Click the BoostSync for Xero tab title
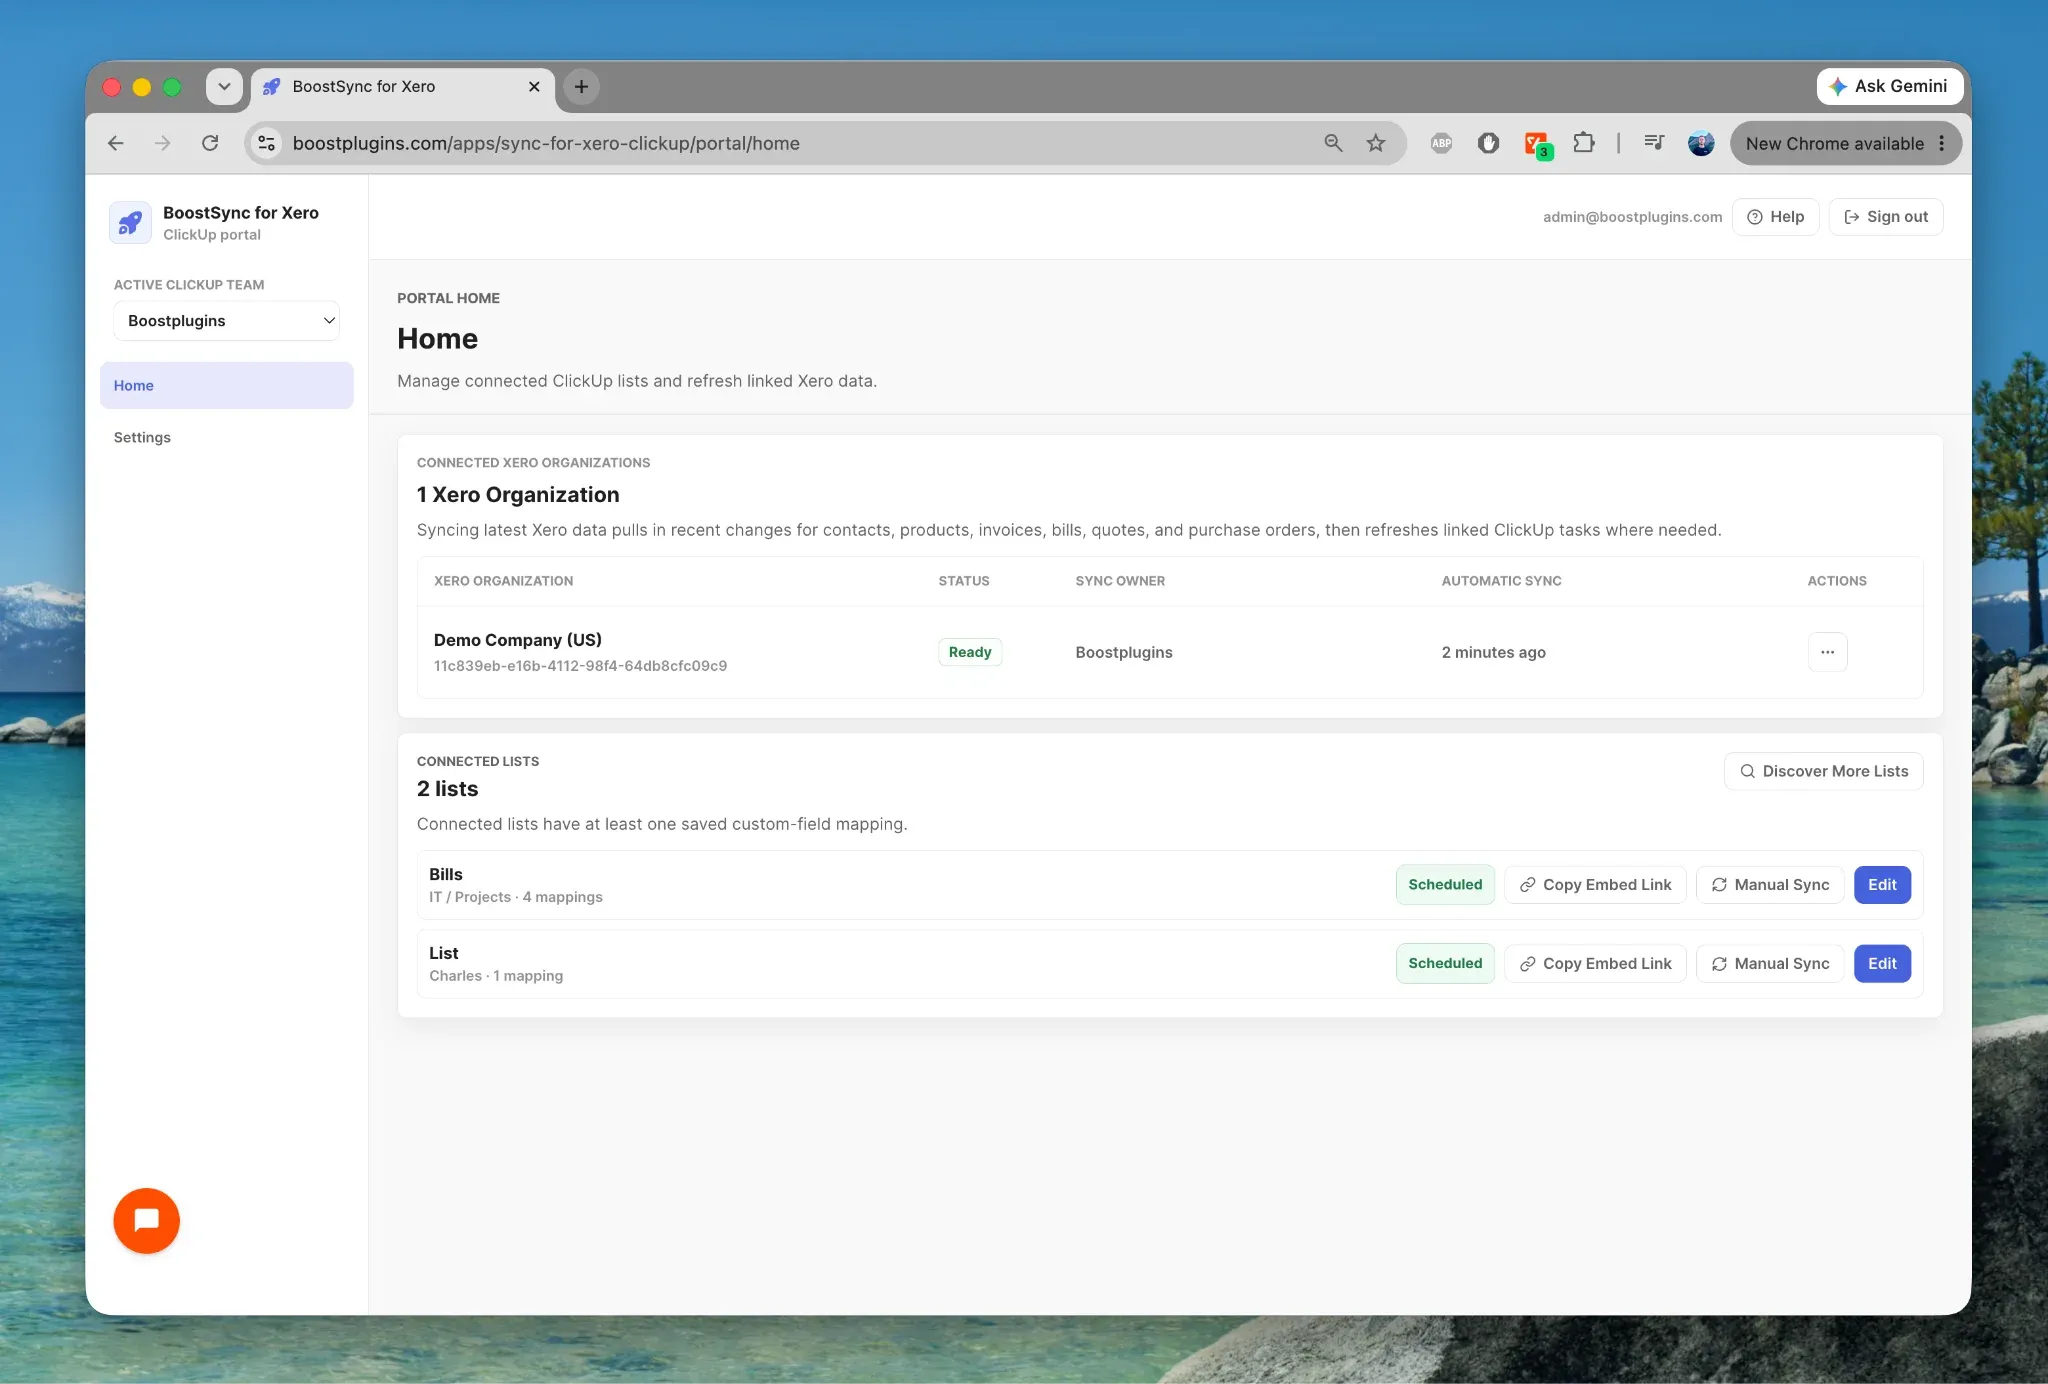Screen dimensions: 2048x1384 tap(363, 87)
